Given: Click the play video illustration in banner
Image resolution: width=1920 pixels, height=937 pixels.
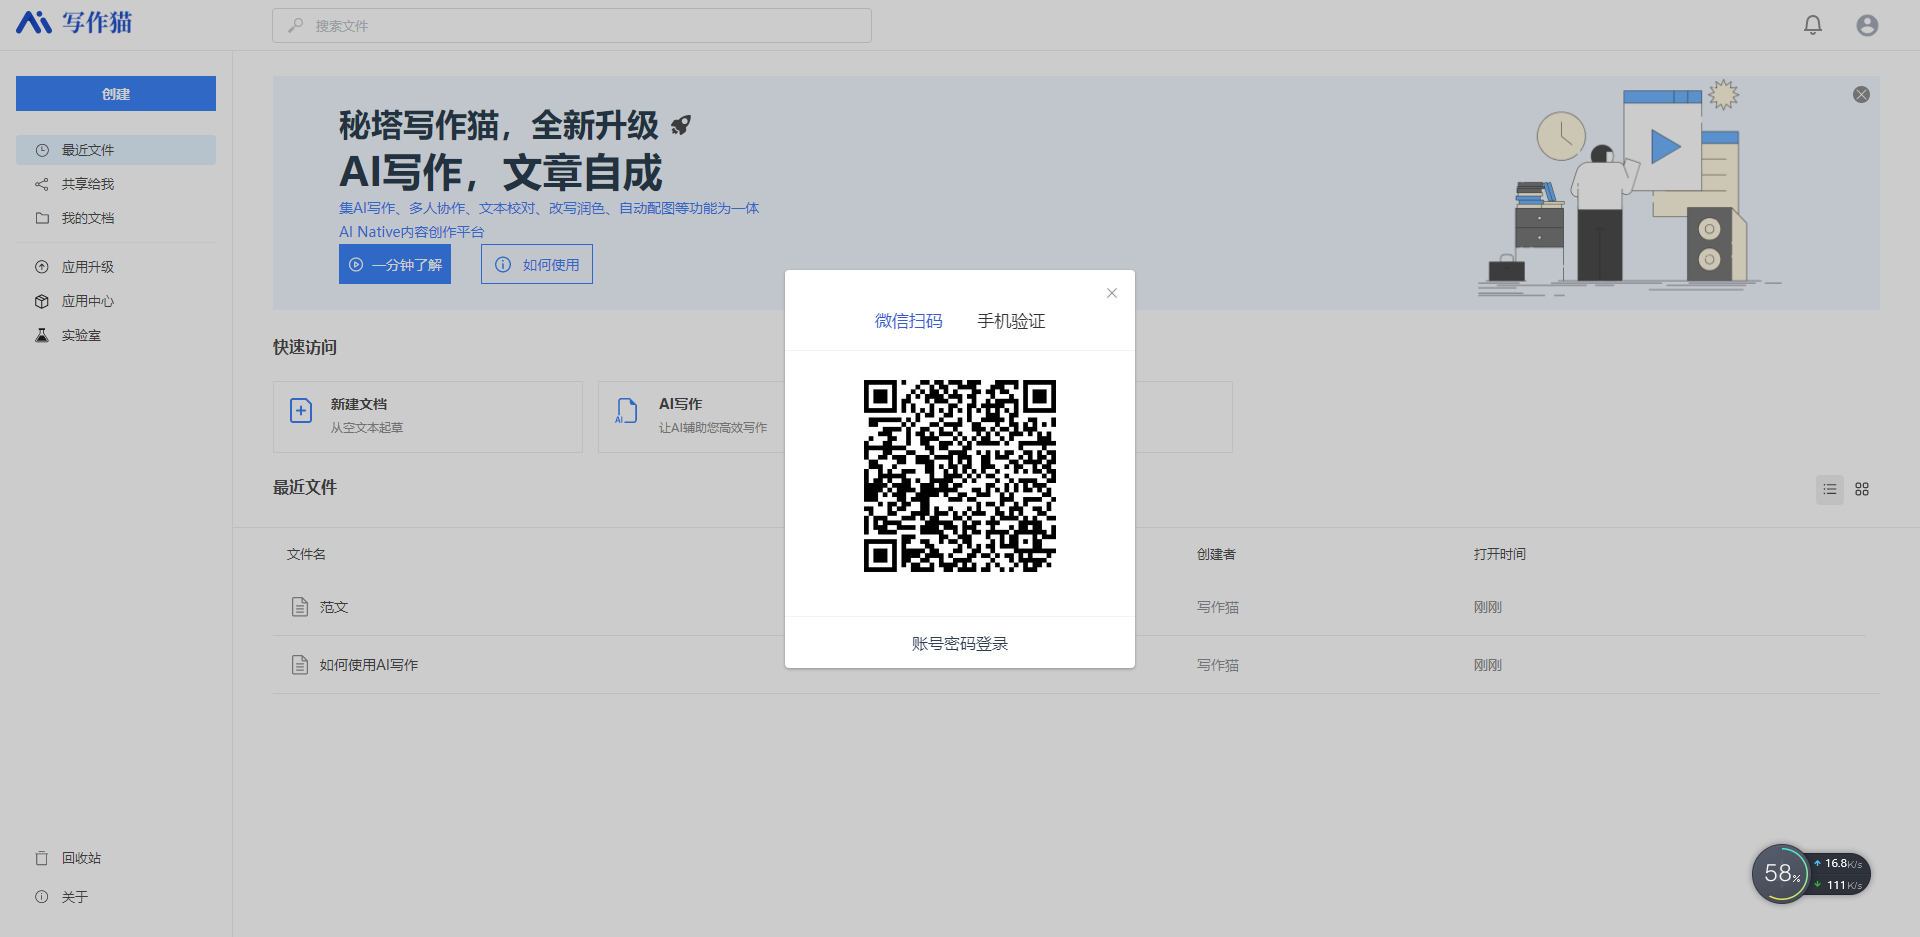Looking at the screenshot, I should click(1664, 146).
